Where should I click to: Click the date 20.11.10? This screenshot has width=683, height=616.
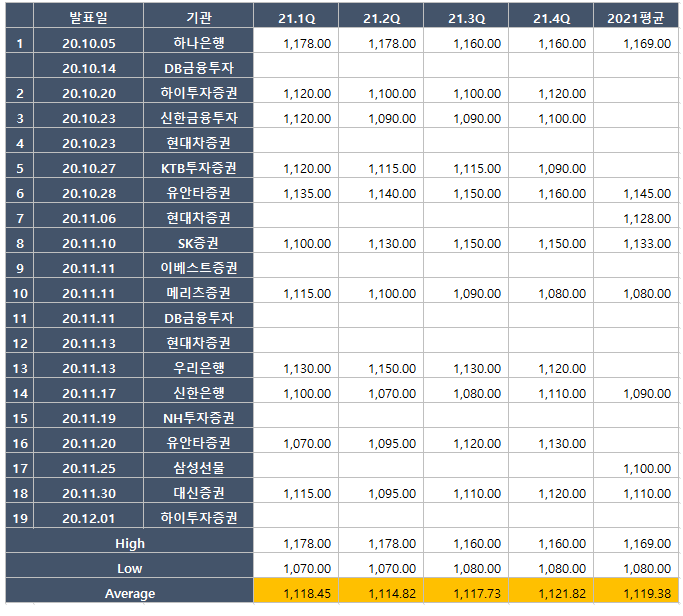(88, 243)
